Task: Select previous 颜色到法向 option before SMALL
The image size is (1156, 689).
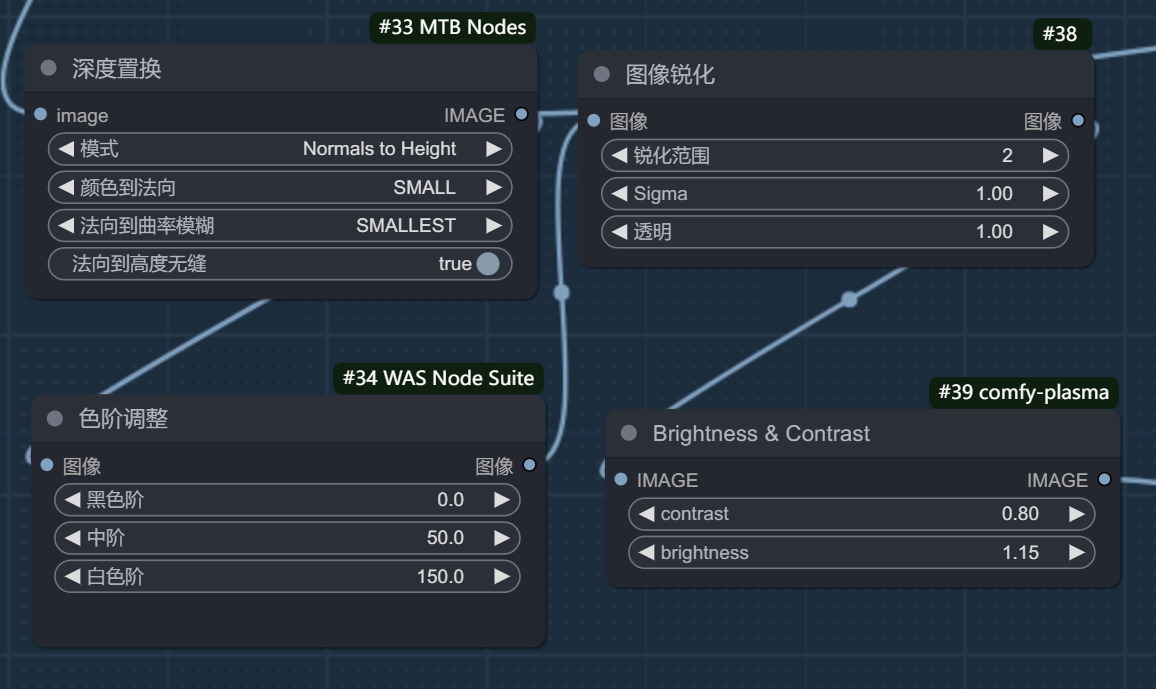Action: [66, 187]
